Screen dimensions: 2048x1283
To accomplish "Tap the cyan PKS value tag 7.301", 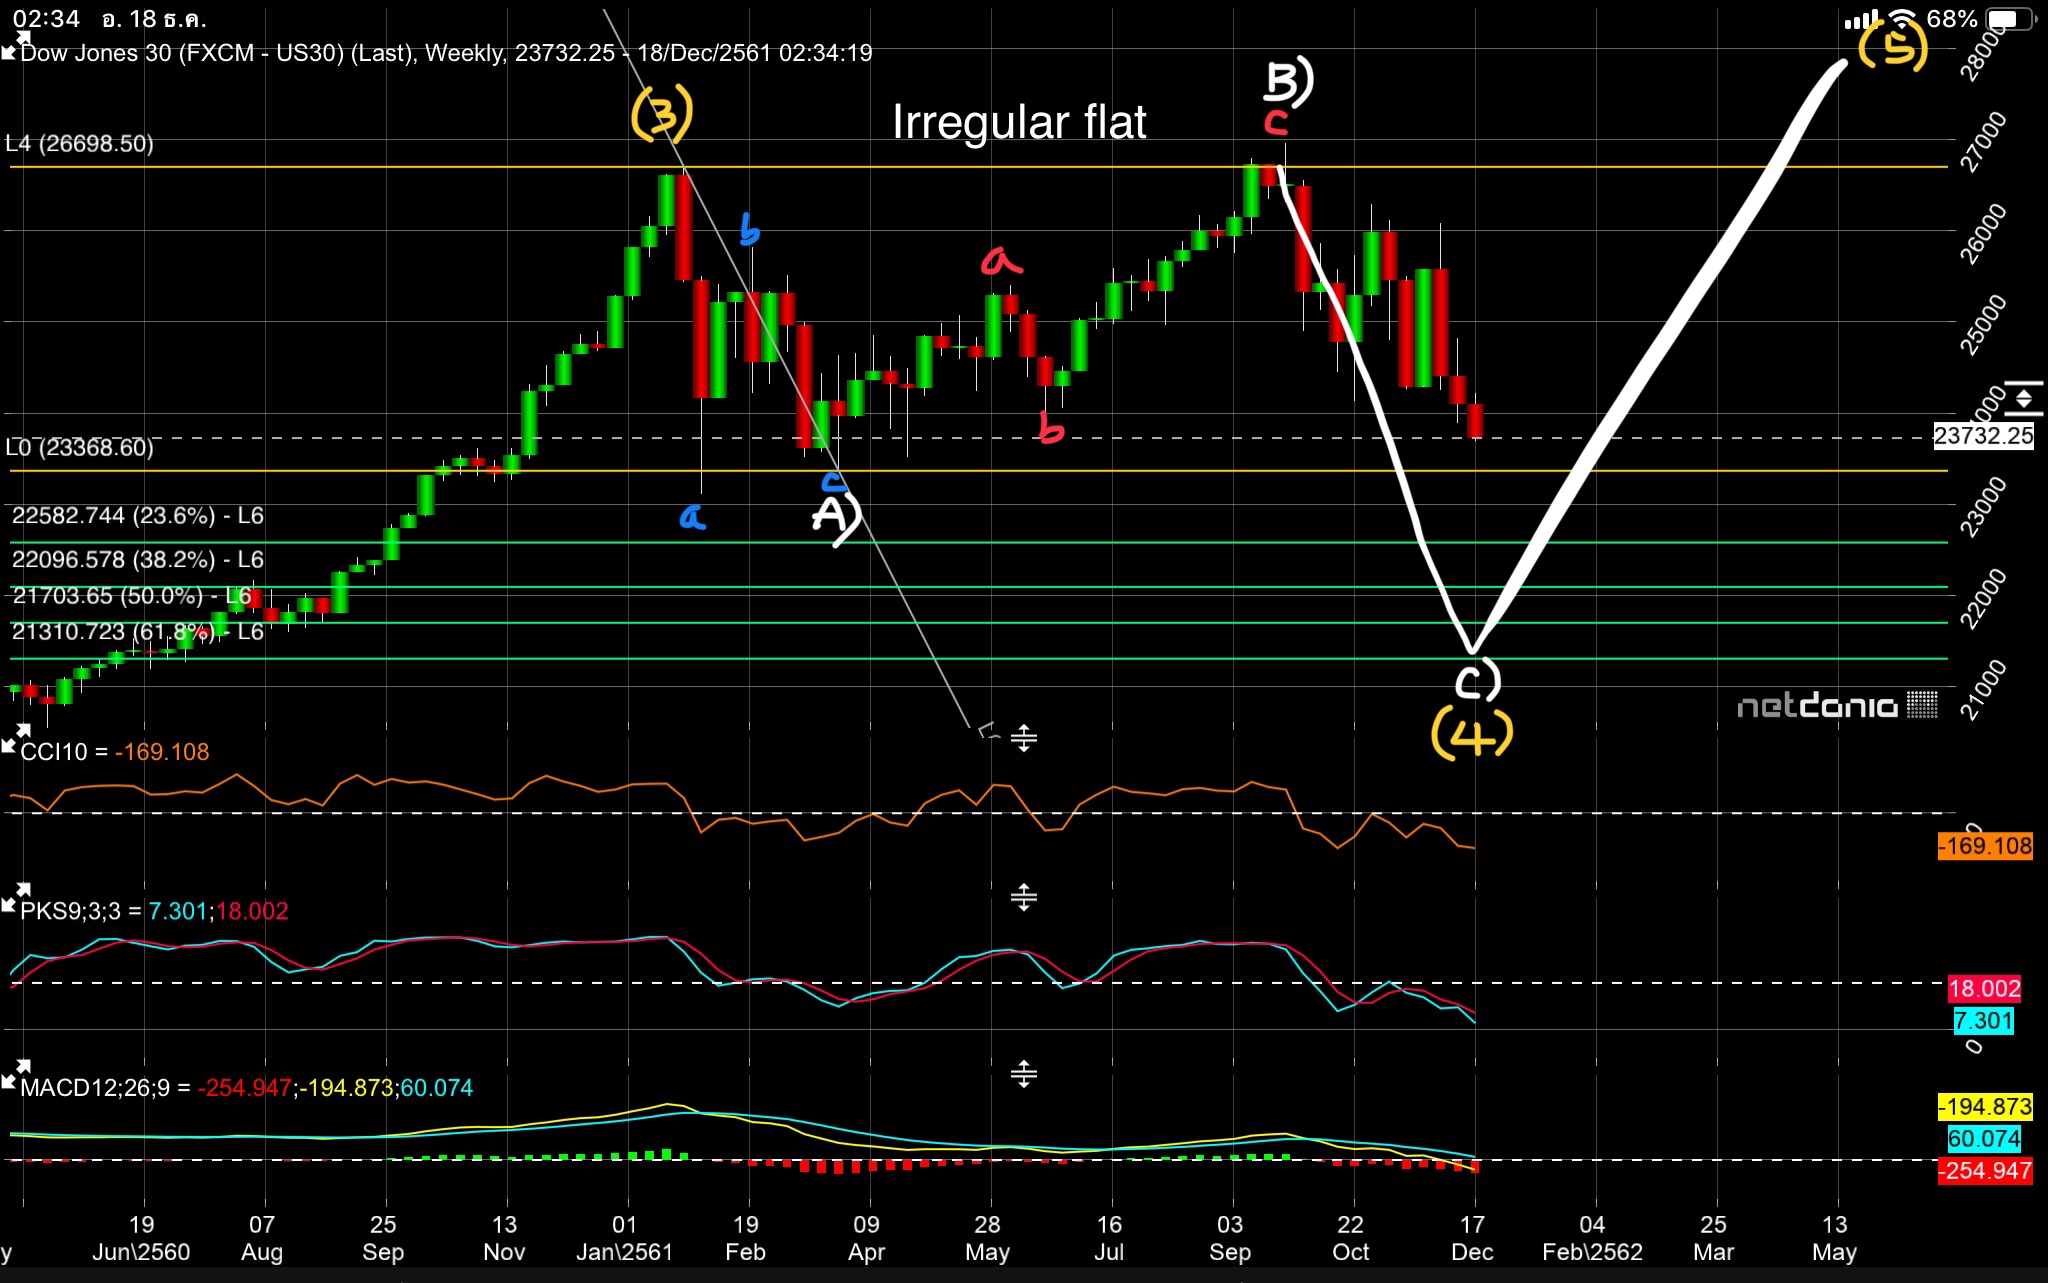I will pos(1983,1021).
